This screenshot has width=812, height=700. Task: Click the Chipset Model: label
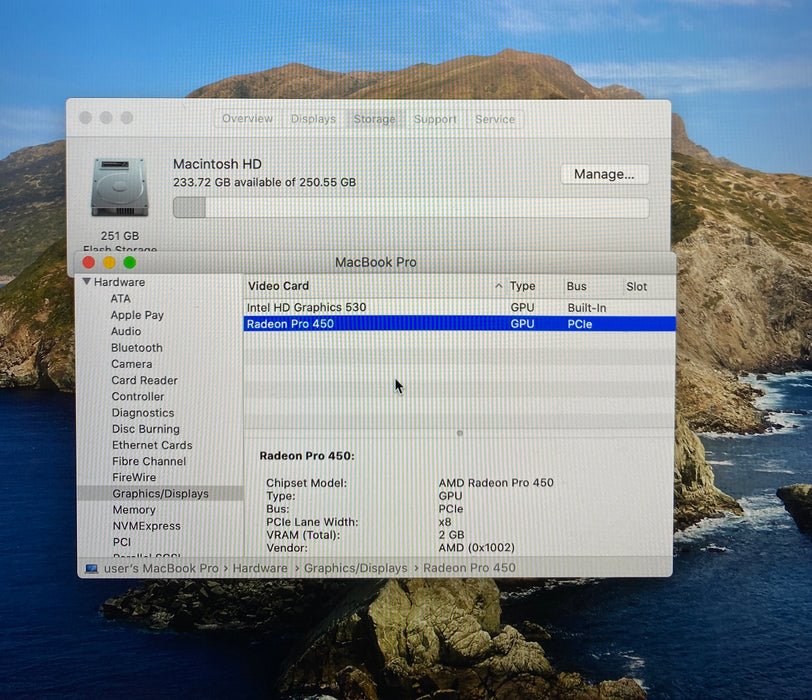[306, 483]
